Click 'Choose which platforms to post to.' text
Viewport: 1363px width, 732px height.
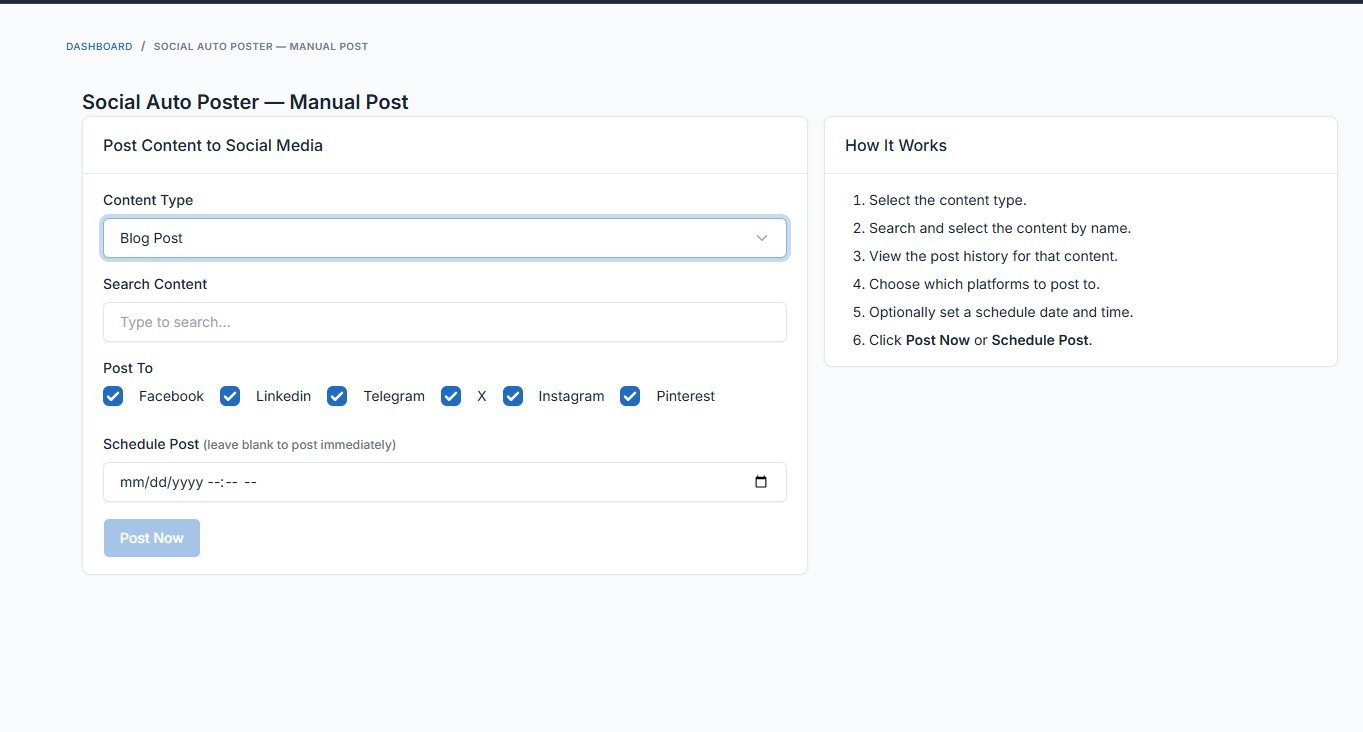pos(984,284)
